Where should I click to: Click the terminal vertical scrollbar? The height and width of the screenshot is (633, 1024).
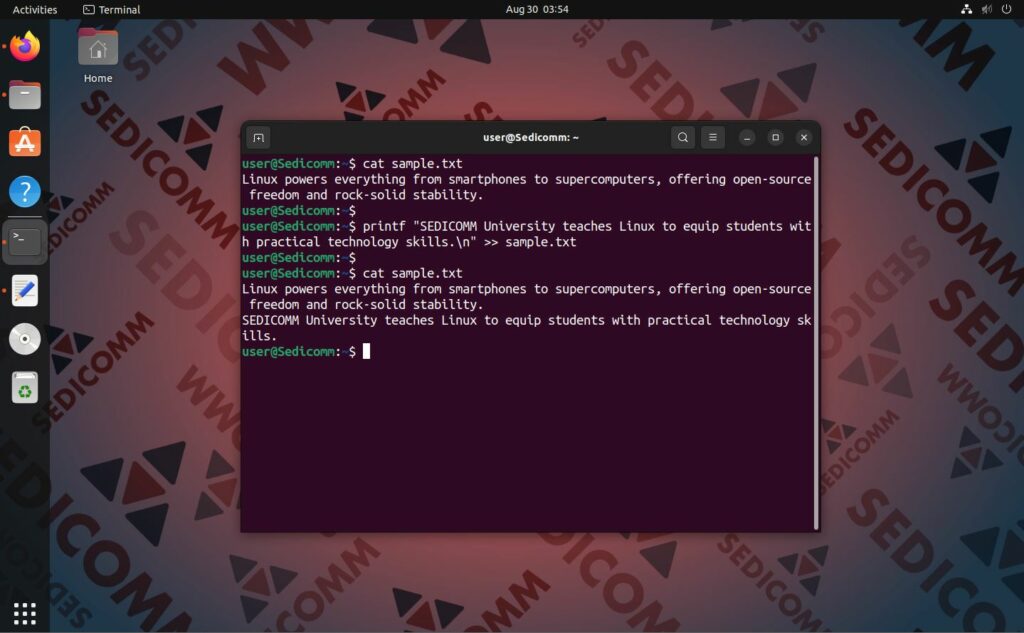(816, 343)
